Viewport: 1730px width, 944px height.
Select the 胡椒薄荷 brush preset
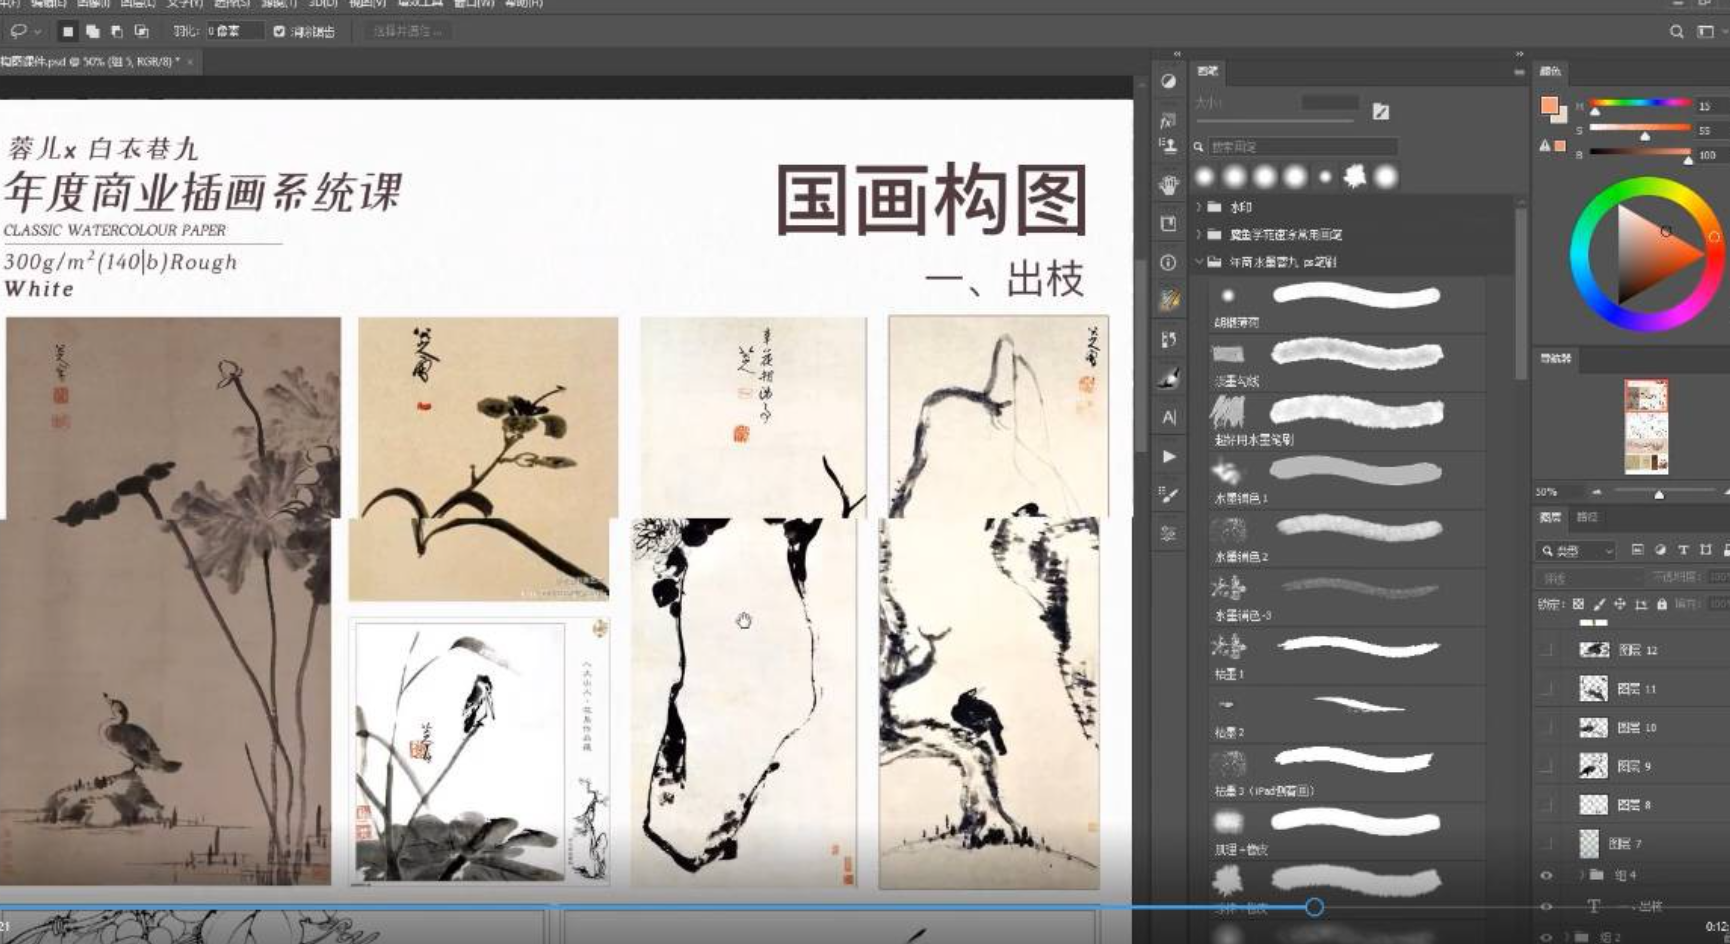coord(1346,304)
